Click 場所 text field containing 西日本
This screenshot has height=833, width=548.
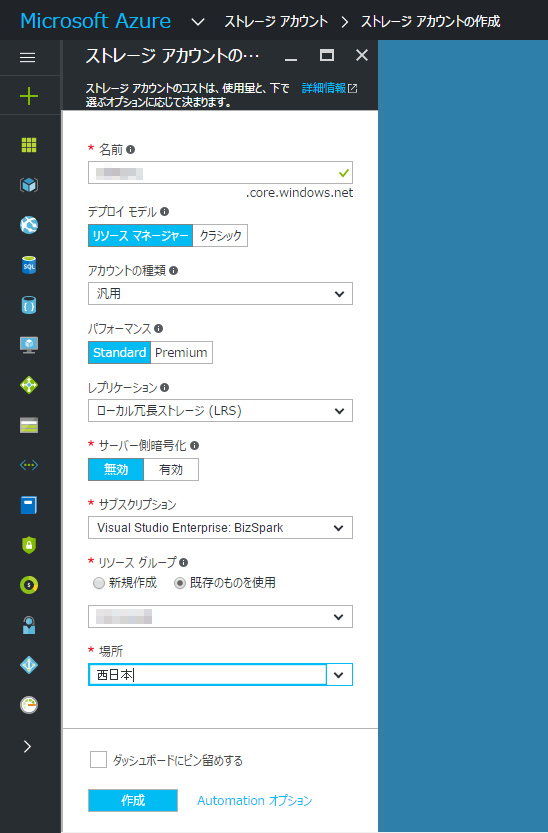coord(207,675)
